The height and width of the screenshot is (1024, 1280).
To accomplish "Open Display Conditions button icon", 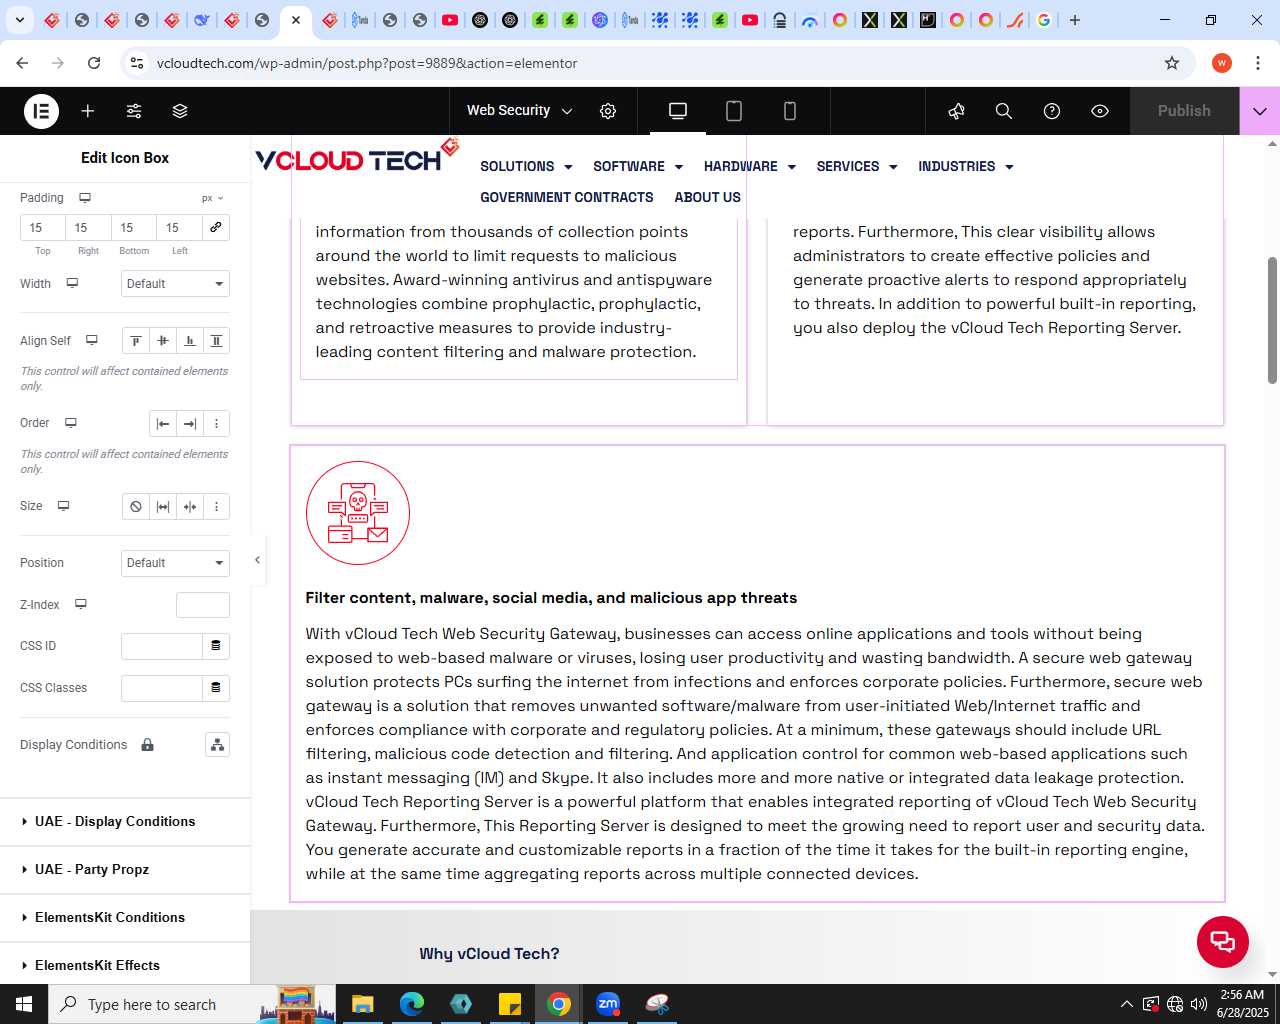I will click(217, 745).
